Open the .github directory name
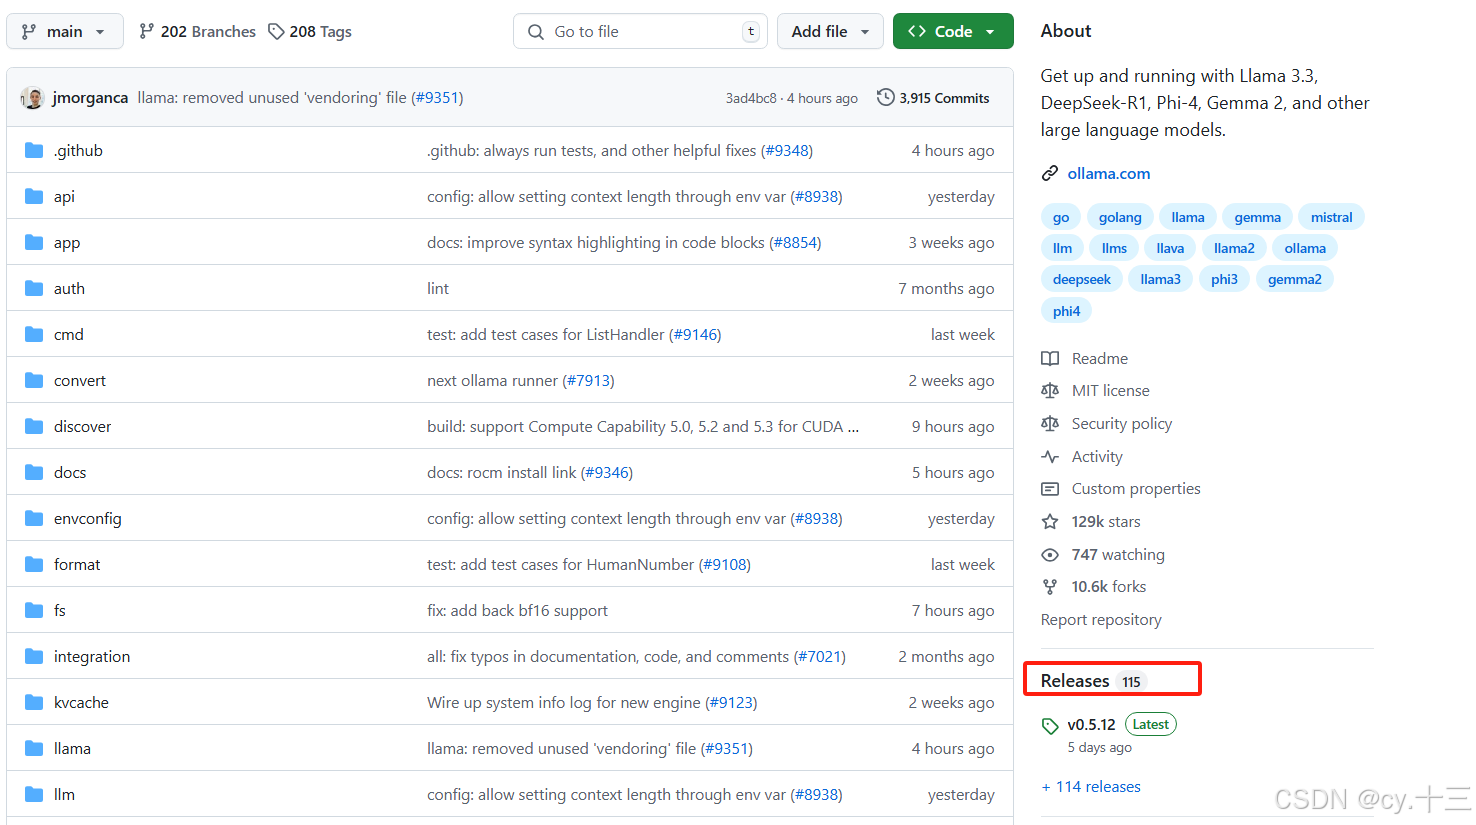 tap(78, 151)
